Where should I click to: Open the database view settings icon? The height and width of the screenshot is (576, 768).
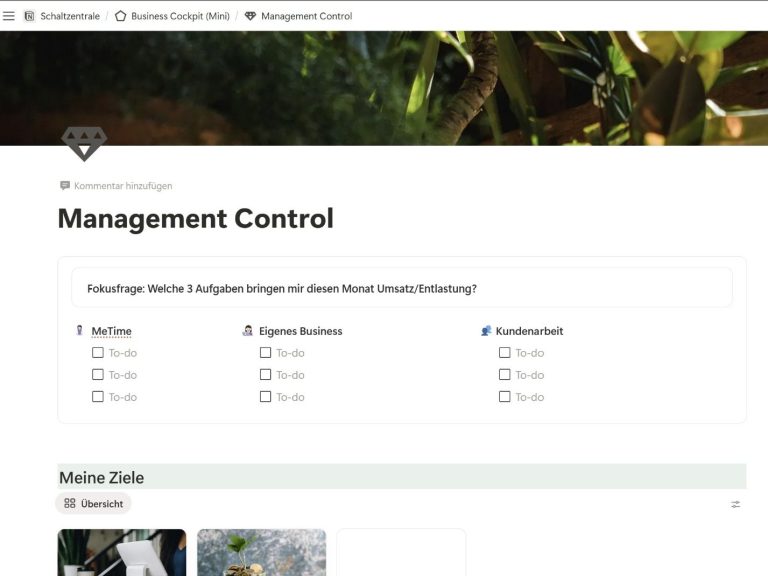(x=736, y=504)
